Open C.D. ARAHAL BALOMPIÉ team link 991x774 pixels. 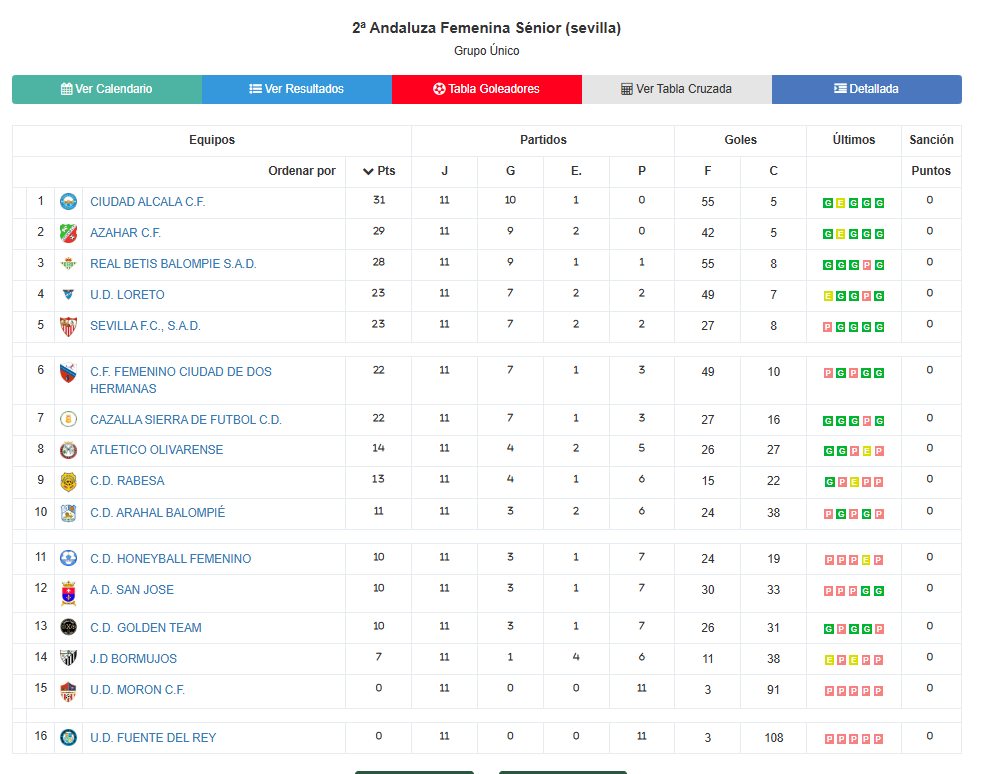(x=157, y=512)
